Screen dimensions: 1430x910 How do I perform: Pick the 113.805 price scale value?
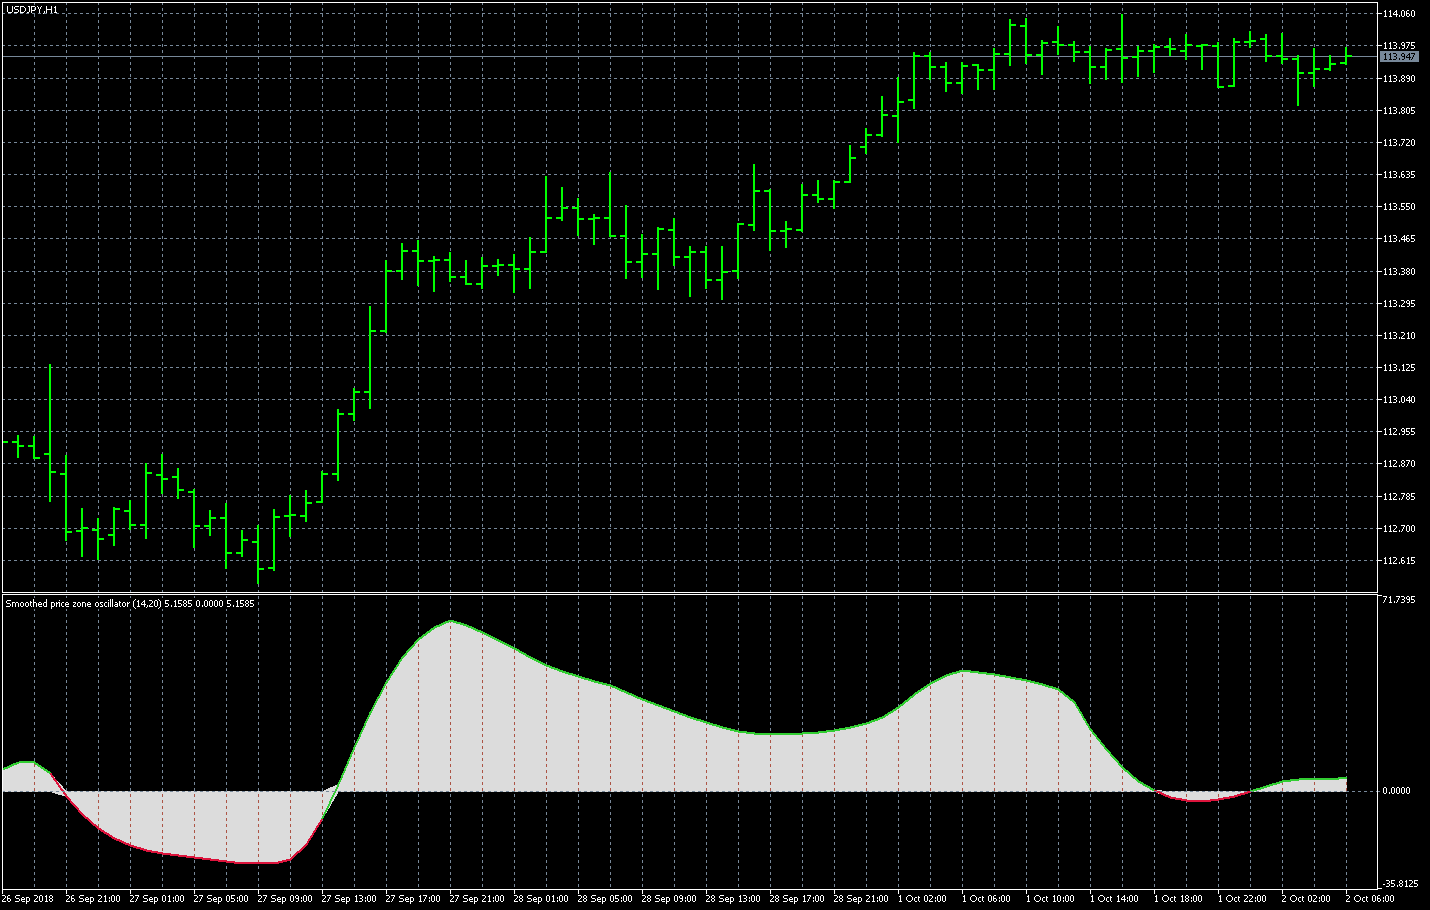coord(1399,111)
